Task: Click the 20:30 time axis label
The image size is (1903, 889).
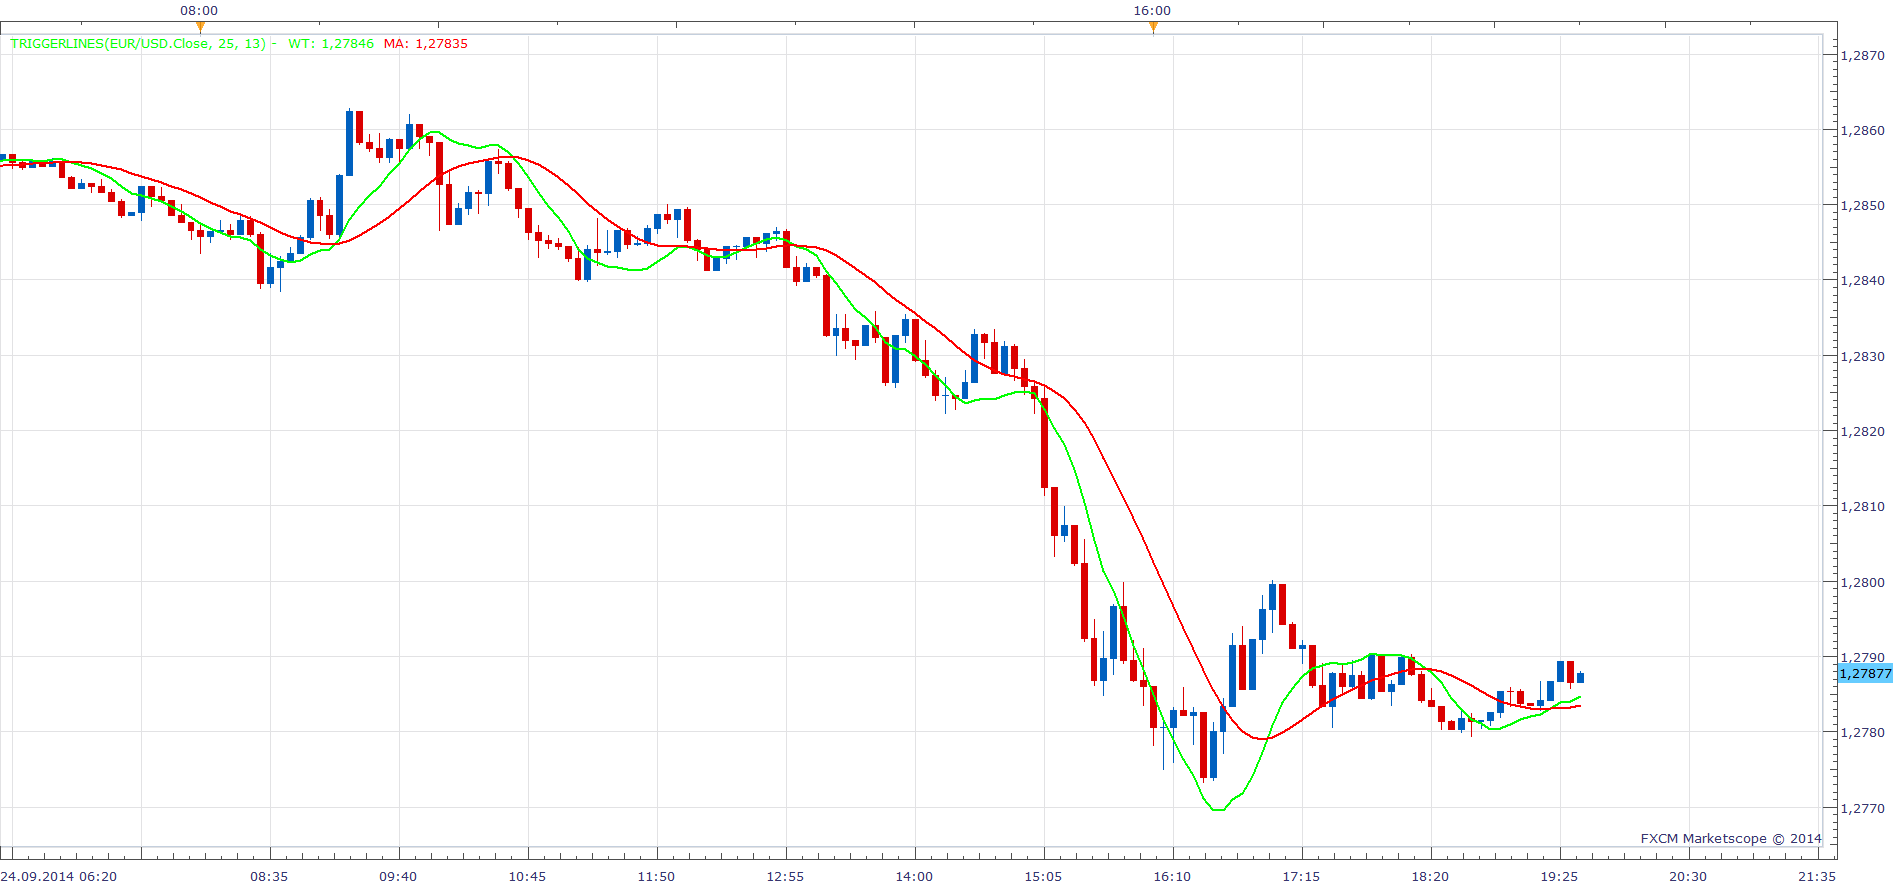Action: 1688,876
